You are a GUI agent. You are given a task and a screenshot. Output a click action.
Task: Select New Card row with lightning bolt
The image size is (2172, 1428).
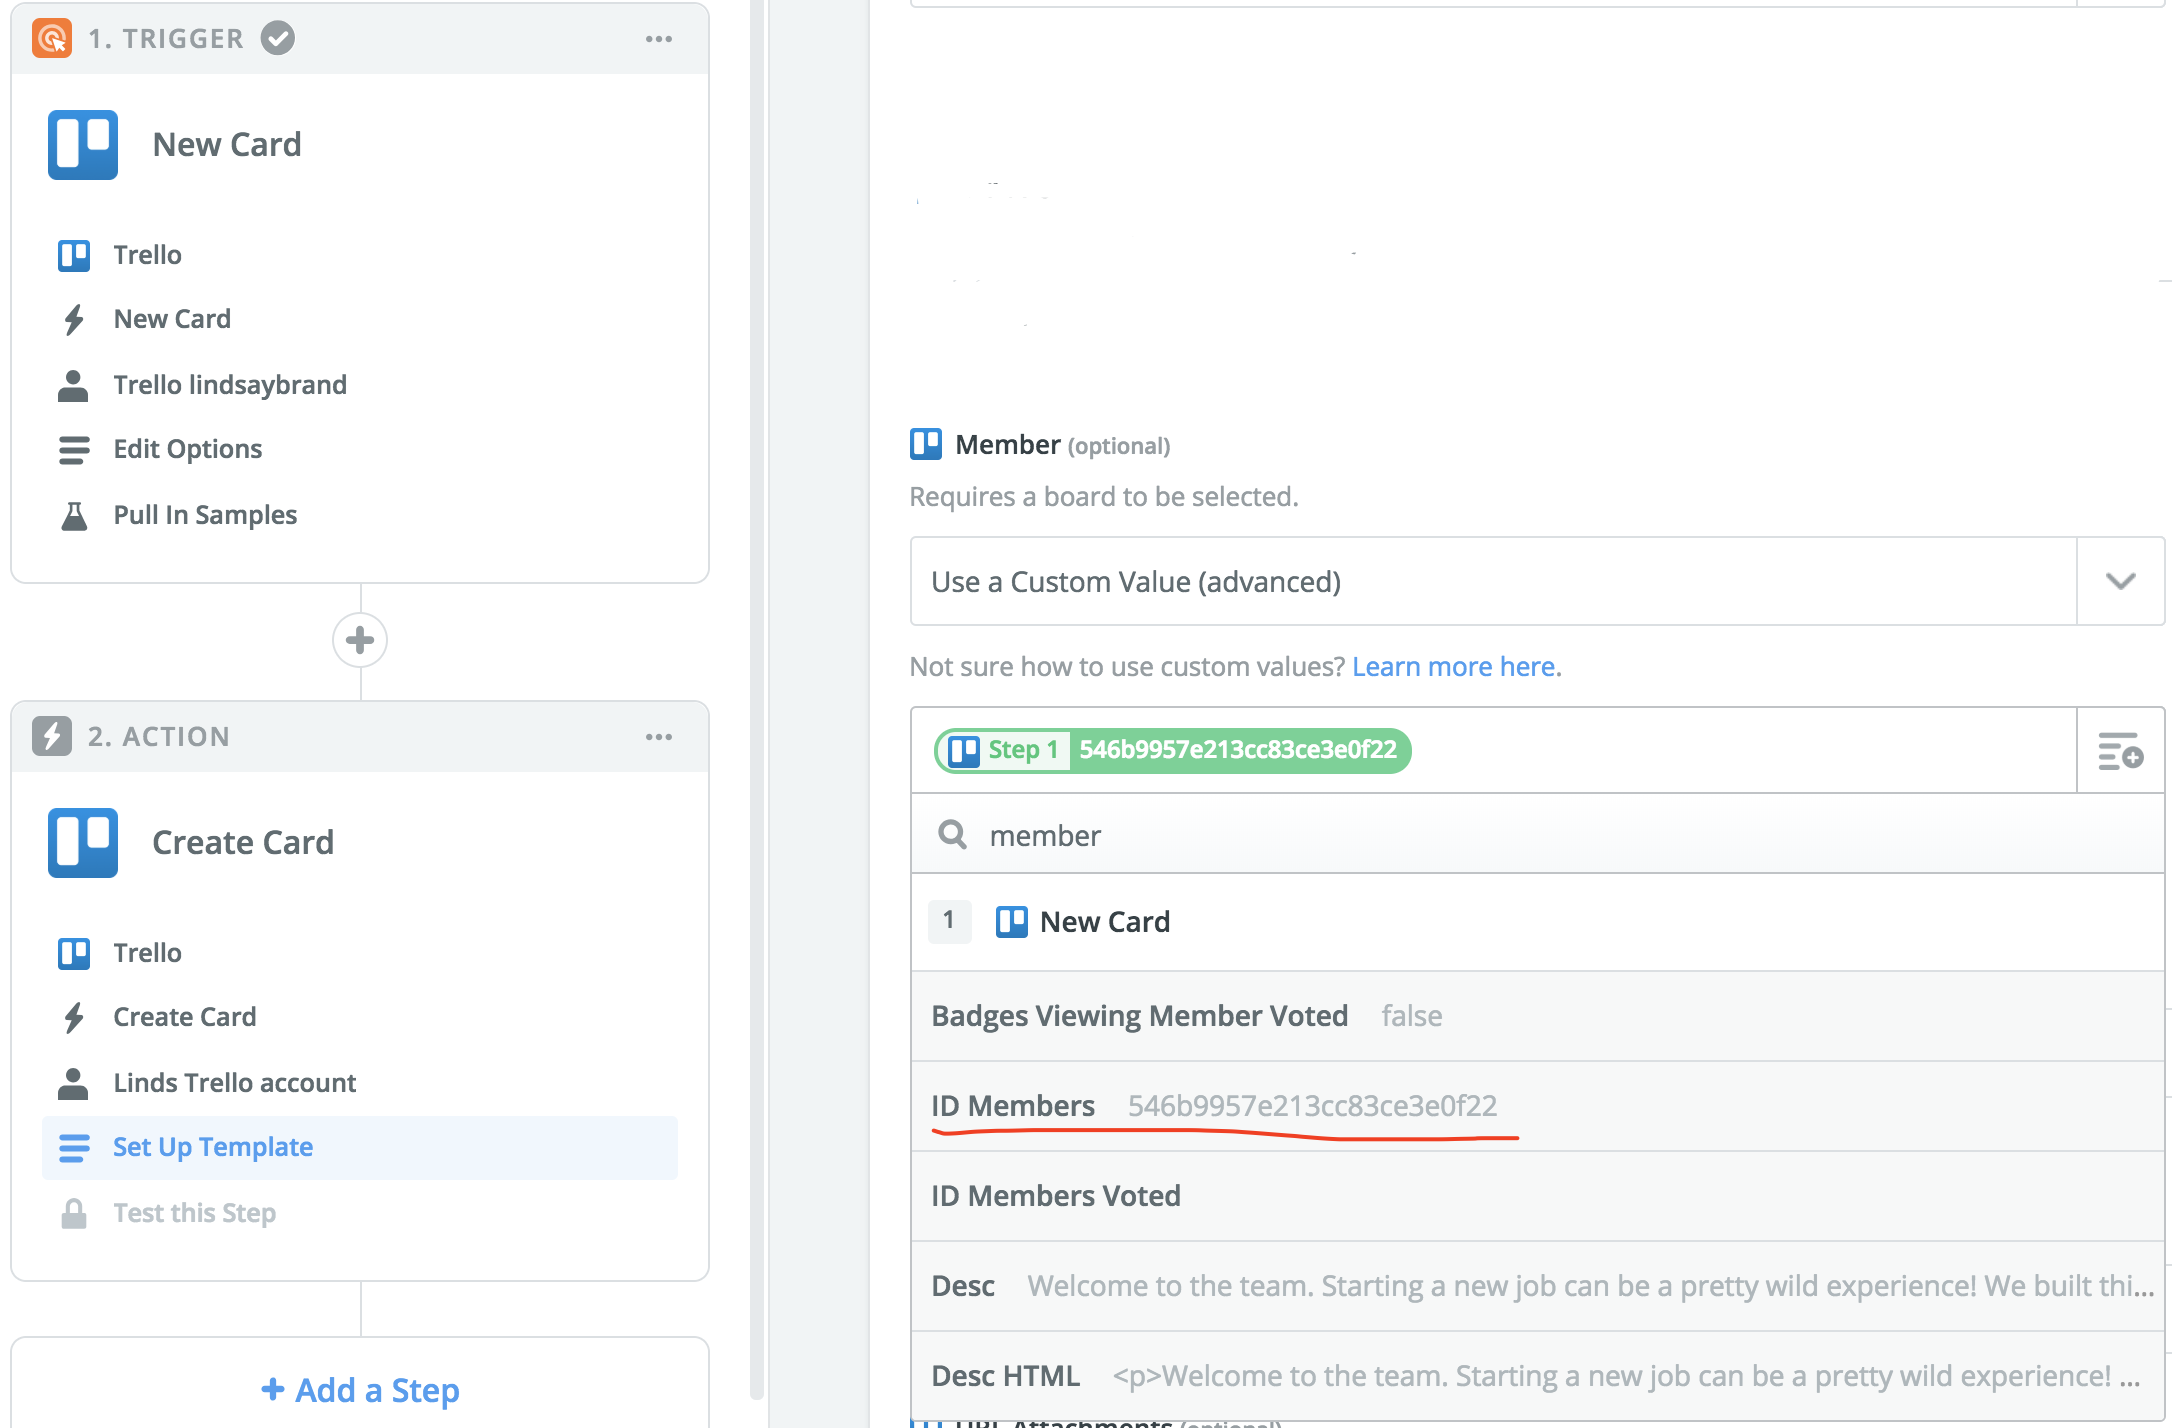point(360,319)
